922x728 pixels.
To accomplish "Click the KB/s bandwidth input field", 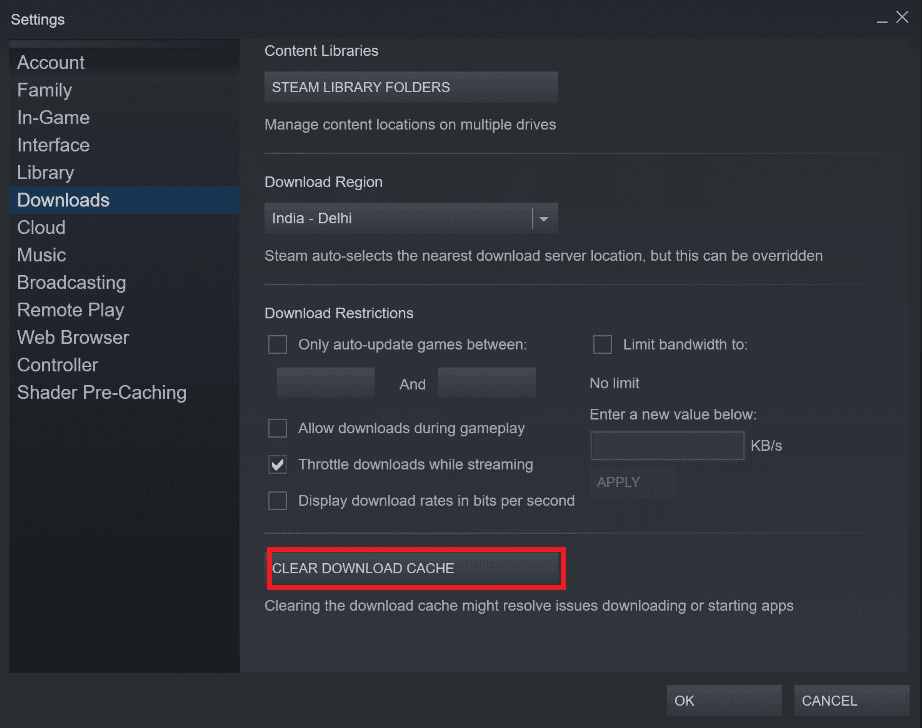I will [x=666, y=445].
